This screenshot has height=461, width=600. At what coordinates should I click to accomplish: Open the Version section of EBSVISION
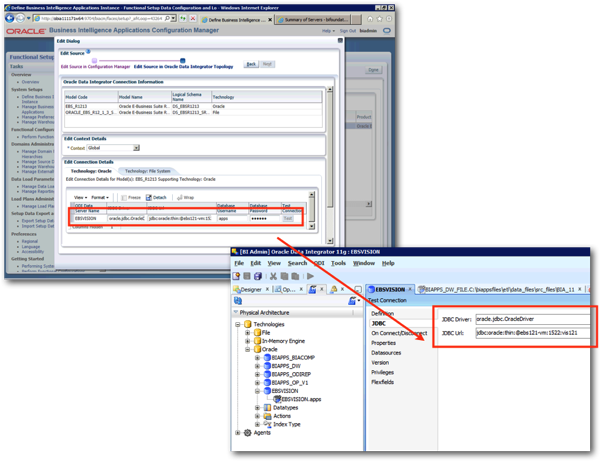(x=380, y=362)
